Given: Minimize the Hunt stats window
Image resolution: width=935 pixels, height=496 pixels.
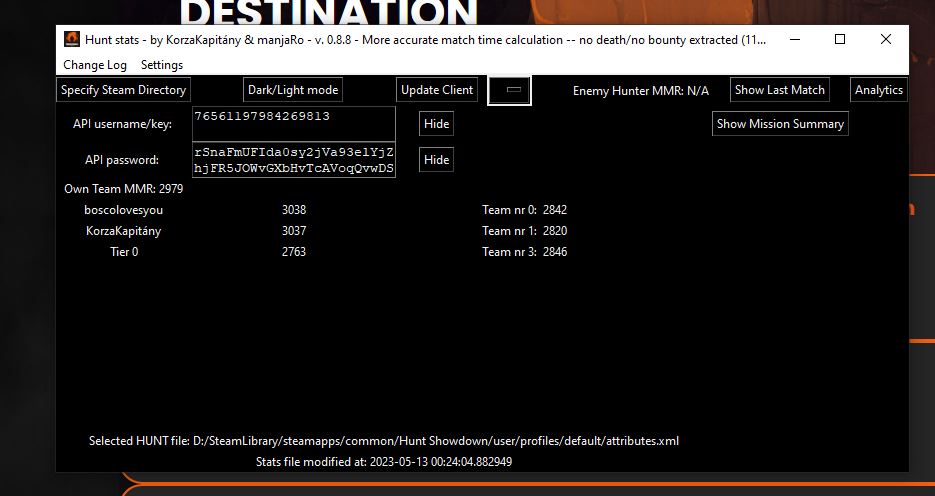Looking at the screenshot, I should click(x=795, y=39).
